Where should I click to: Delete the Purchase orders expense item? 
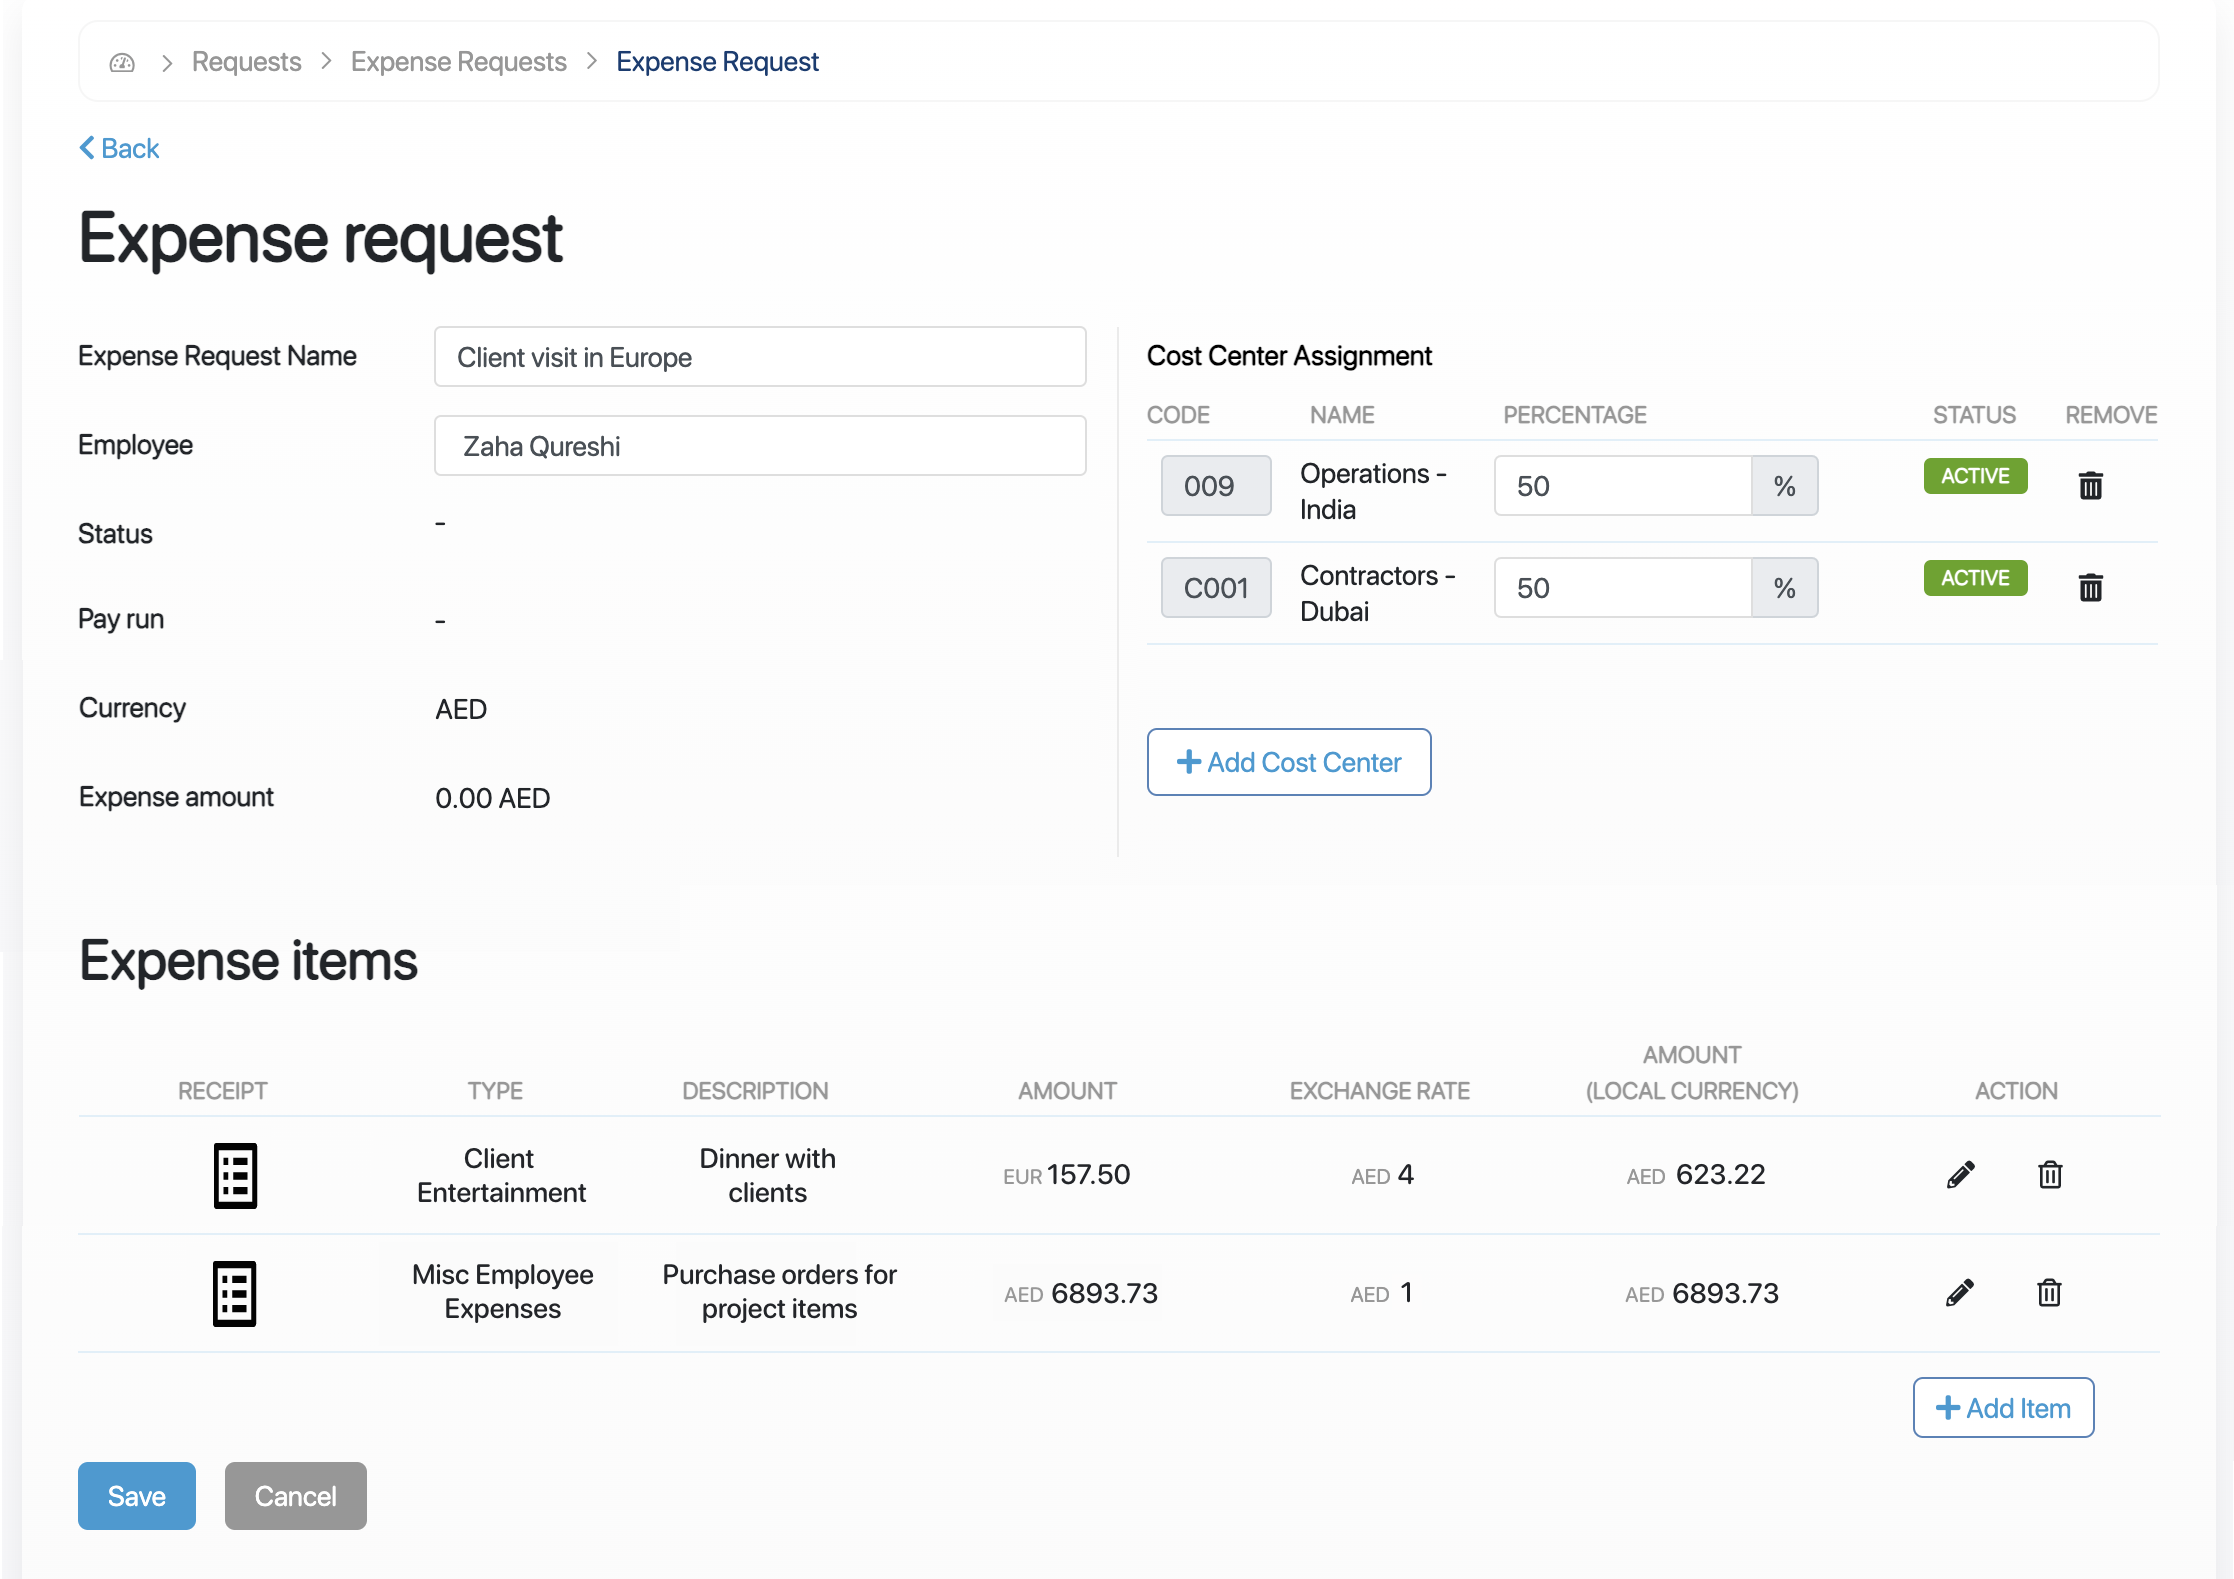[2049, 1293]
